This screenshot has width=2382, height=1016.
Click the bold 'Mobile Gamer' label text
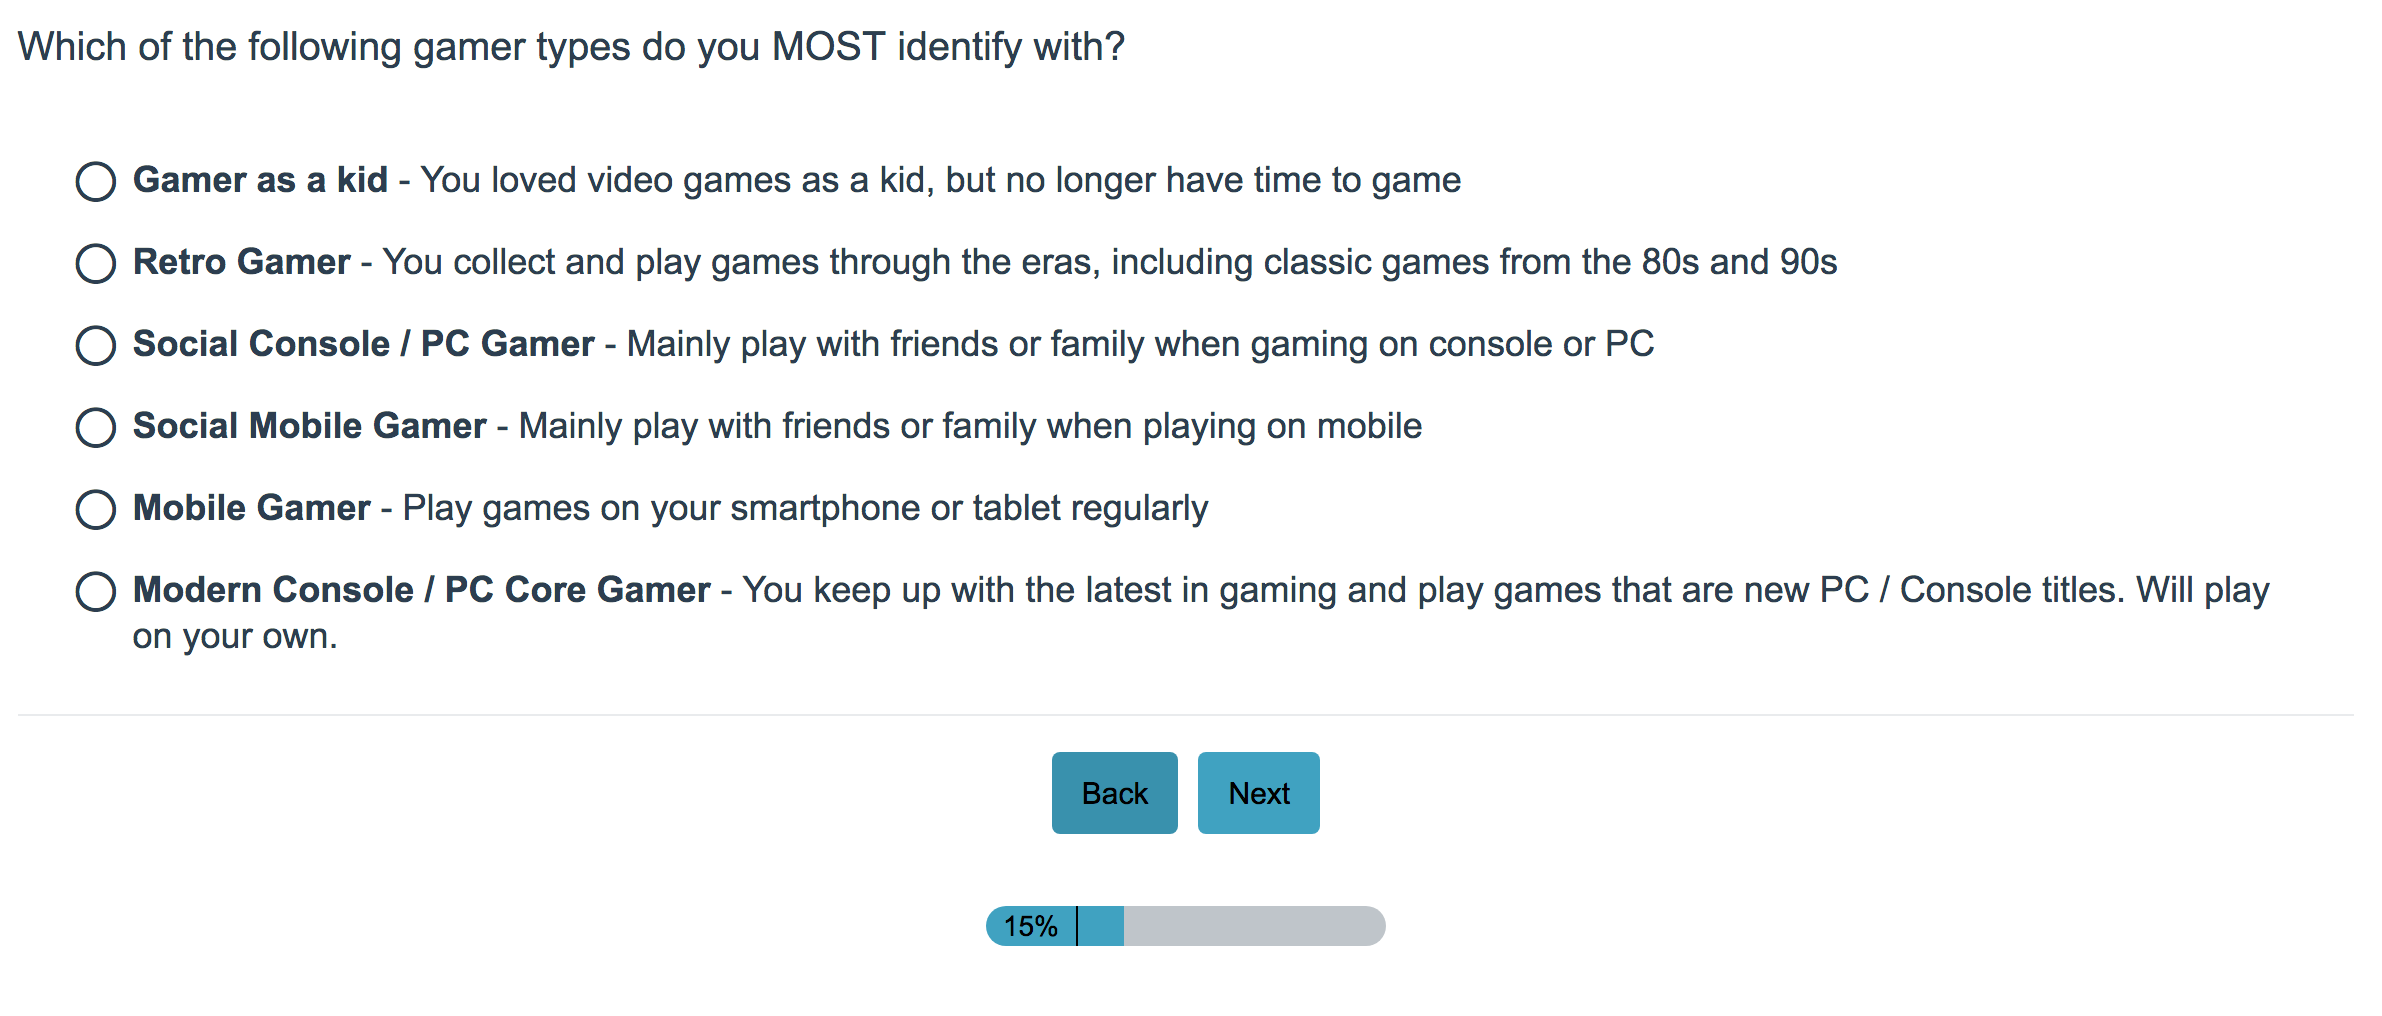[x=251, y=509]
